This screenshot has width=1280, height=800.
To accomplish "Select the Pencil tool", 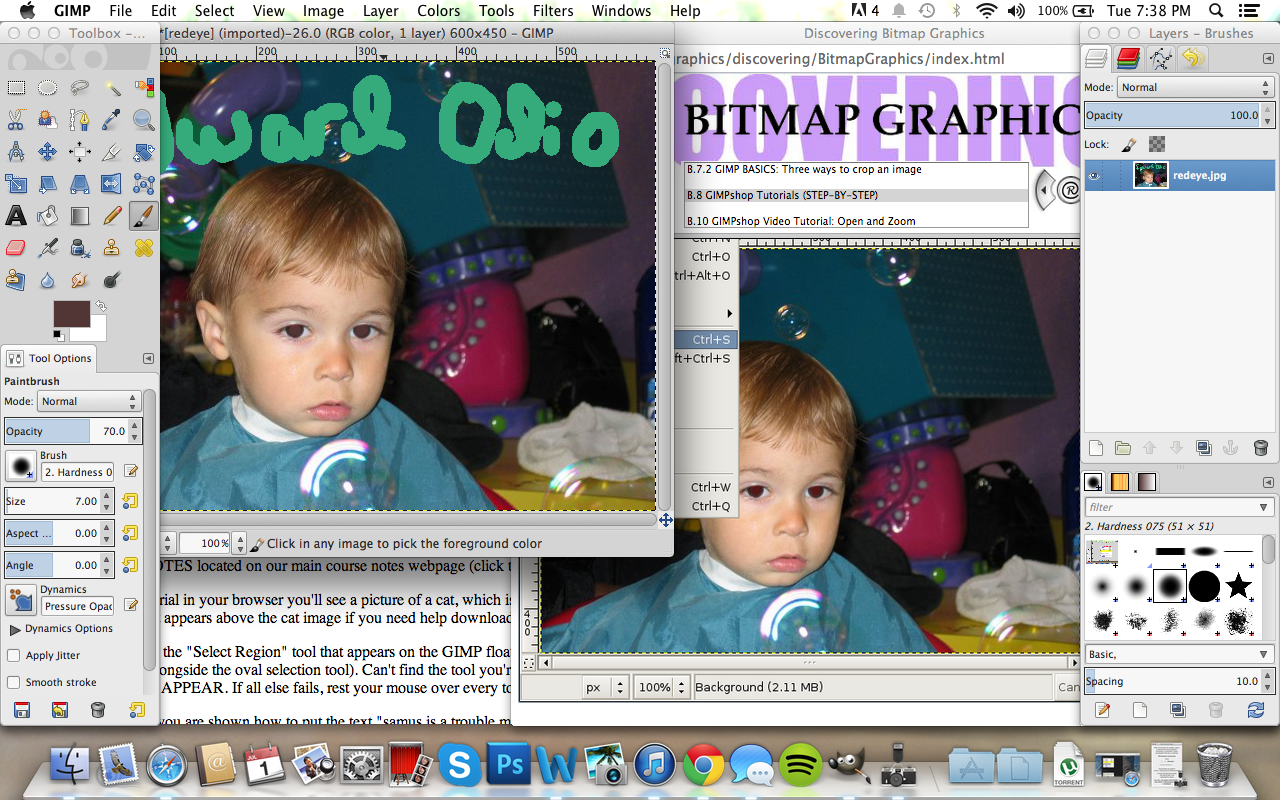I will (x=111, y=216).
